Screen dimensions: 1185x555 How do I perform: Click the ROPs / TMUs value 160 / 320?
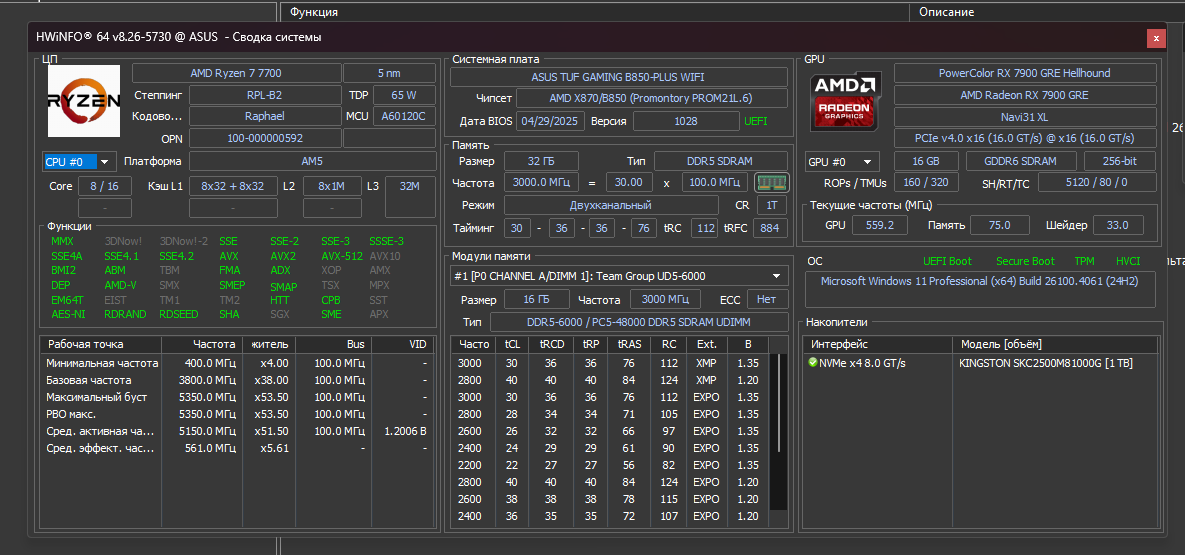click(x=927, y=182)
